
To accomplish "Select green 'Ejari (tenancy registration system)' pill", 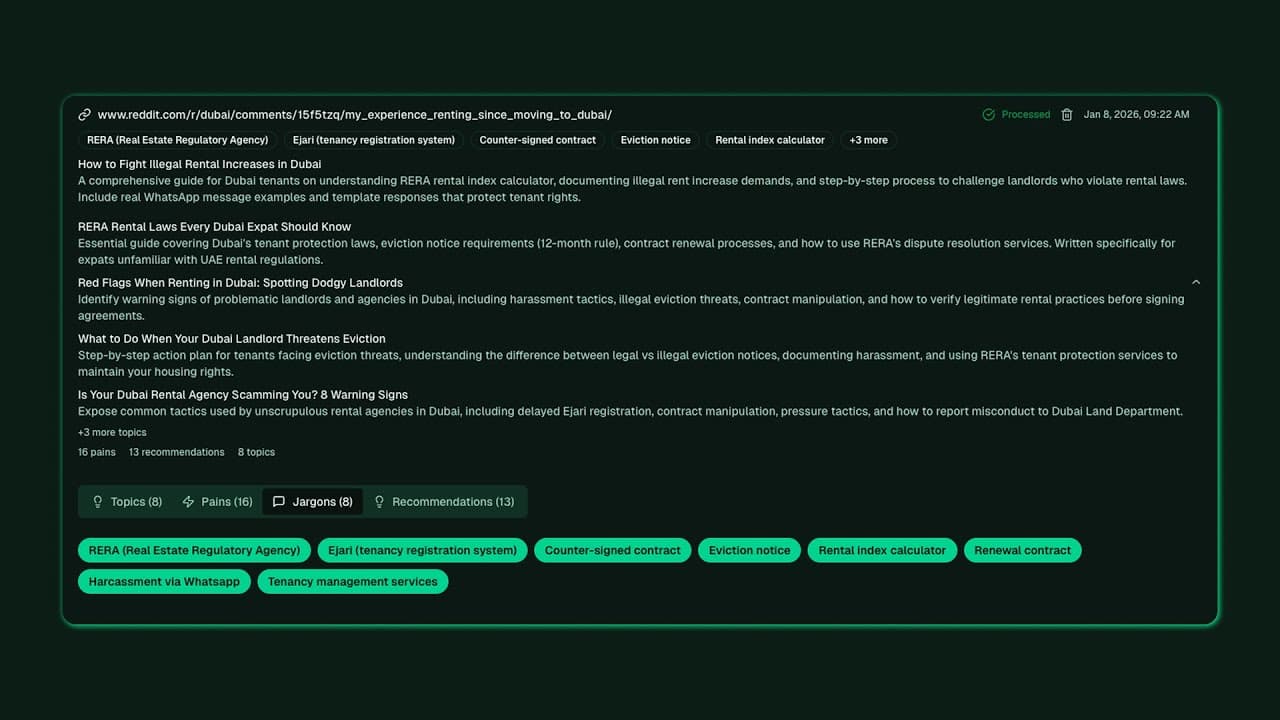I will (422, 550).
